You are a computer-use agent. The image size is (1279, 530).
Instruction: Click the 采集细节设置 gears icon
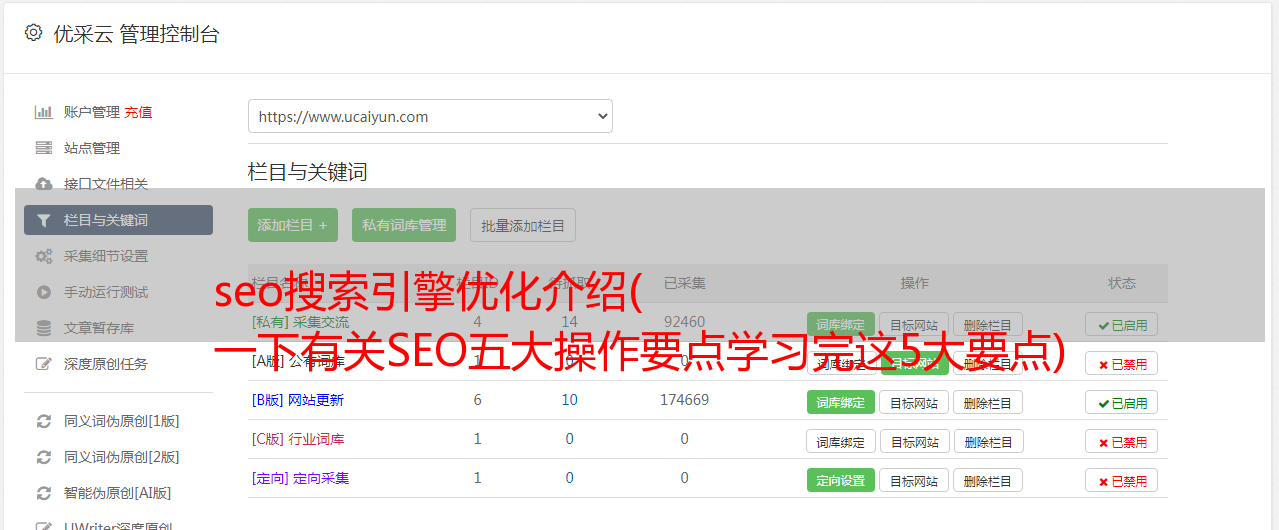coord(44,256)
